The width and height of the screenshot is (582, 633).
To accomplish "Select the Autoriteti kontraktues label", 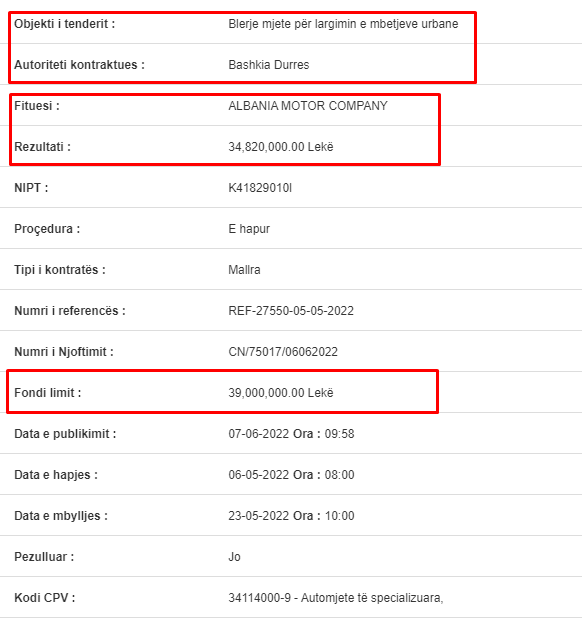I will click(79, 65).
